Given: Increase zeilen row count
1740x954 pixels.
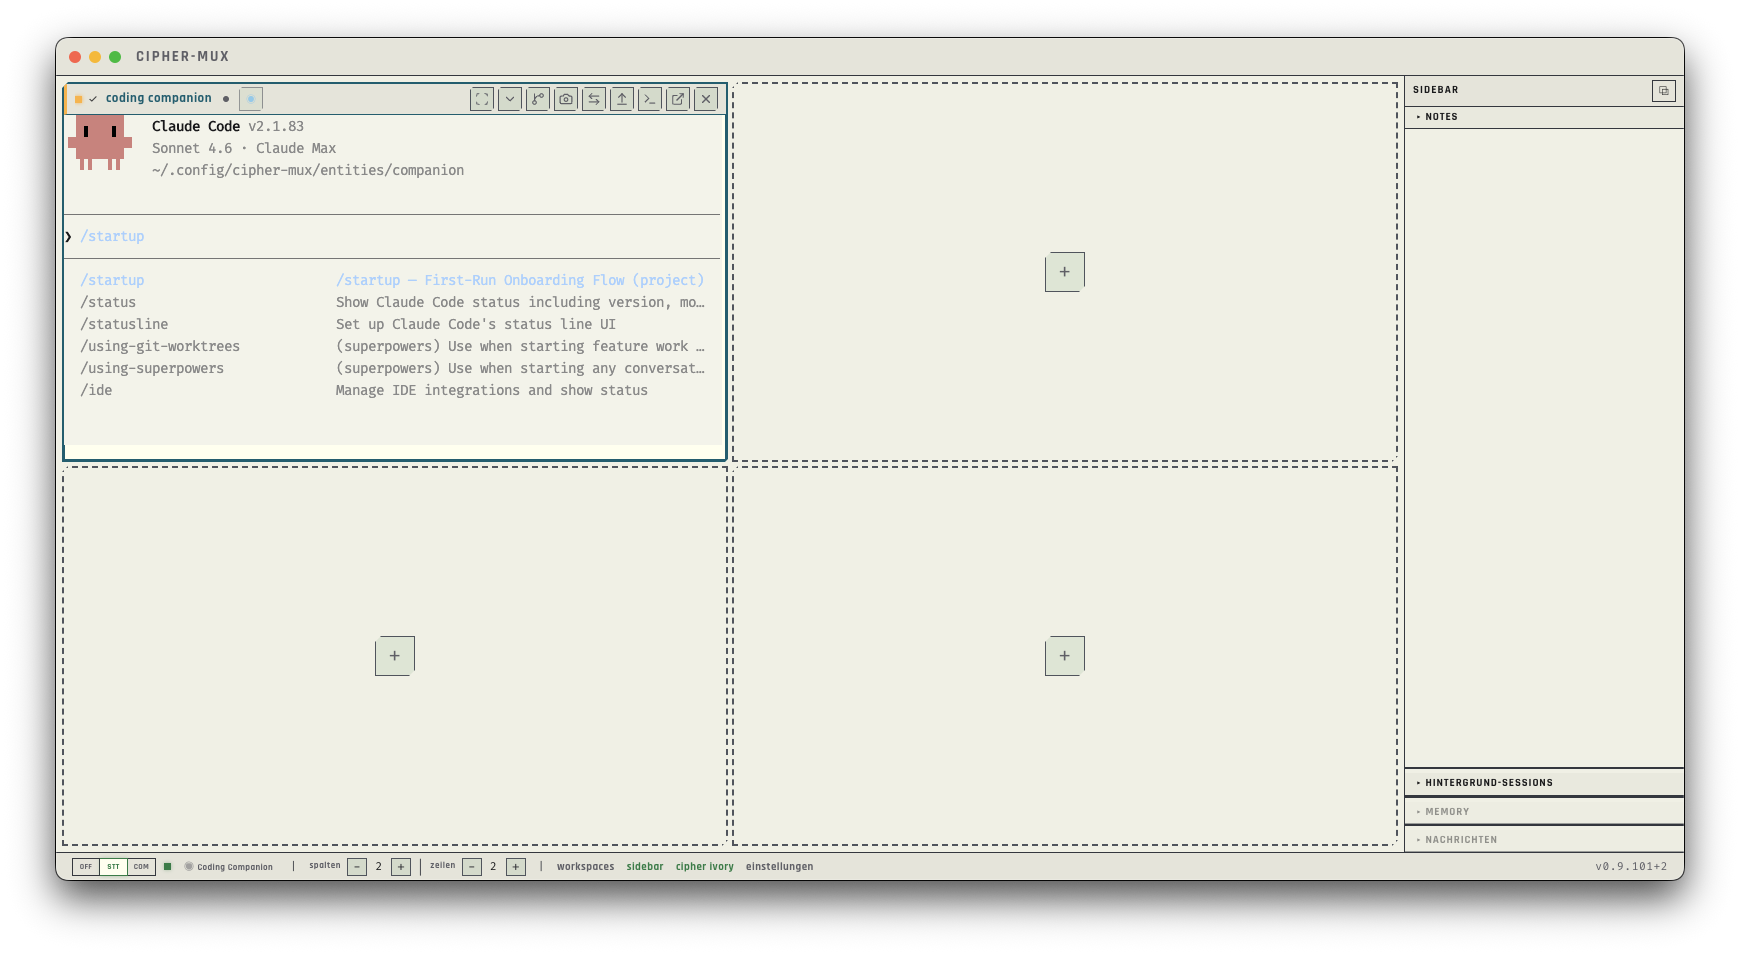Looking at the screenshot, I should click(x=516, y=867).
